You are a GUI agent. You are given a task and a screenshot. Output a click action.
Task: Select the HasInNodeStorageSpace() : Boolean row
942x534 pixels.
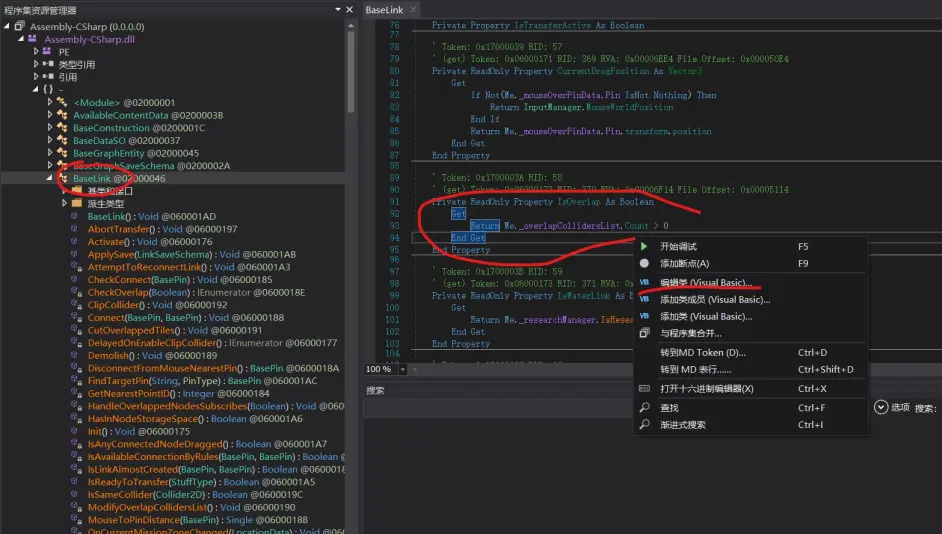[195, 418]
